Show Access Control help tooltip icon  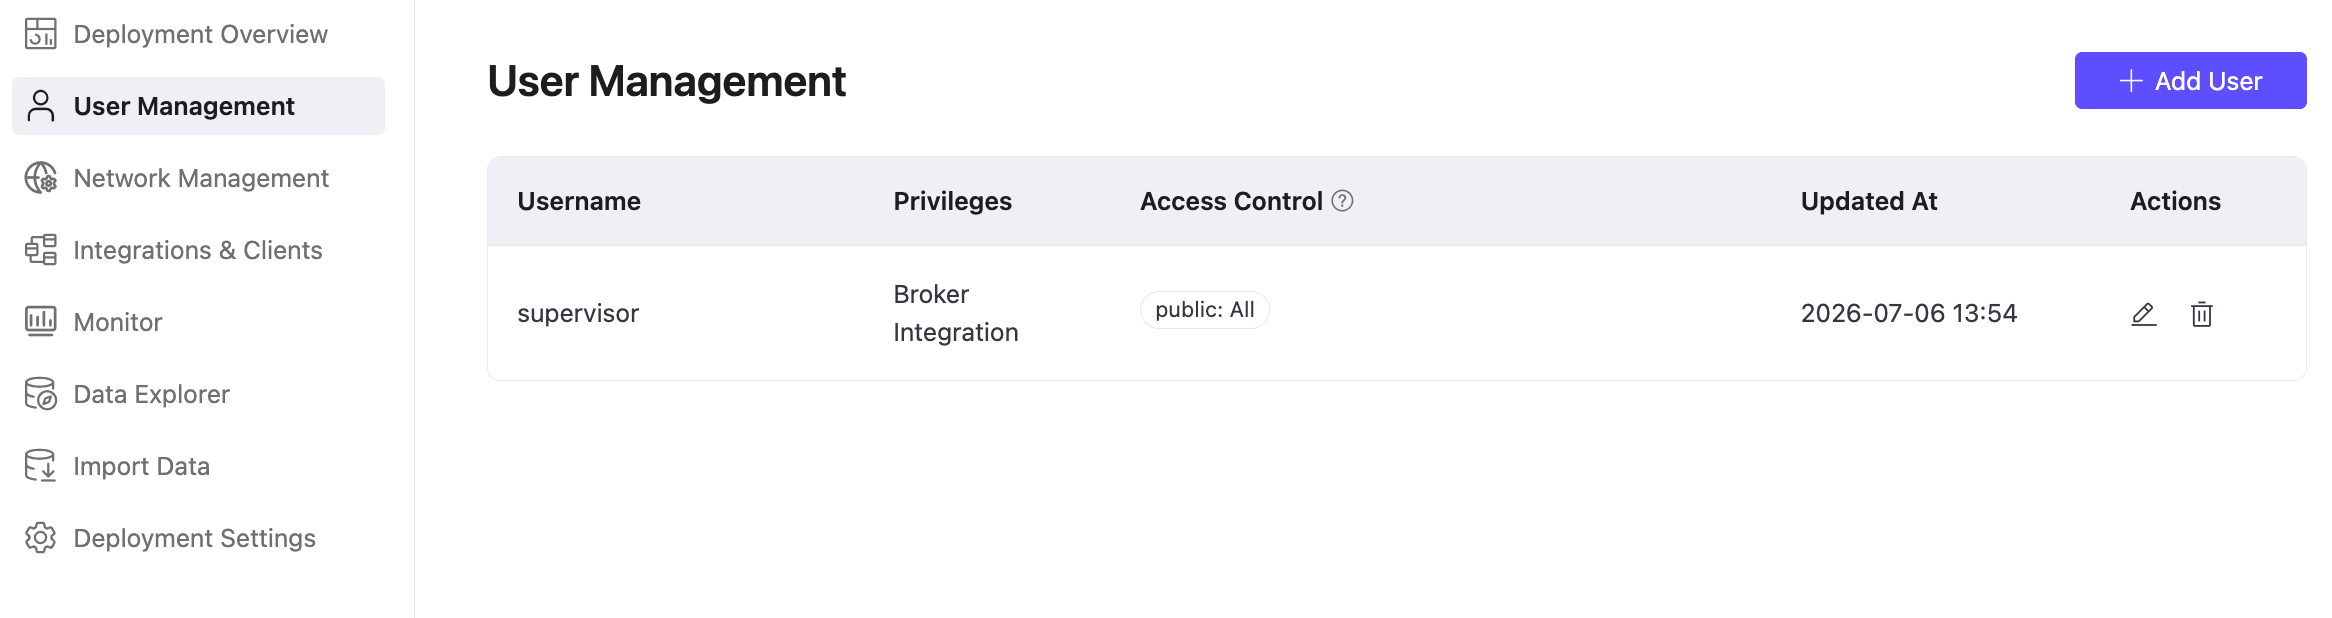point(1342,201)
